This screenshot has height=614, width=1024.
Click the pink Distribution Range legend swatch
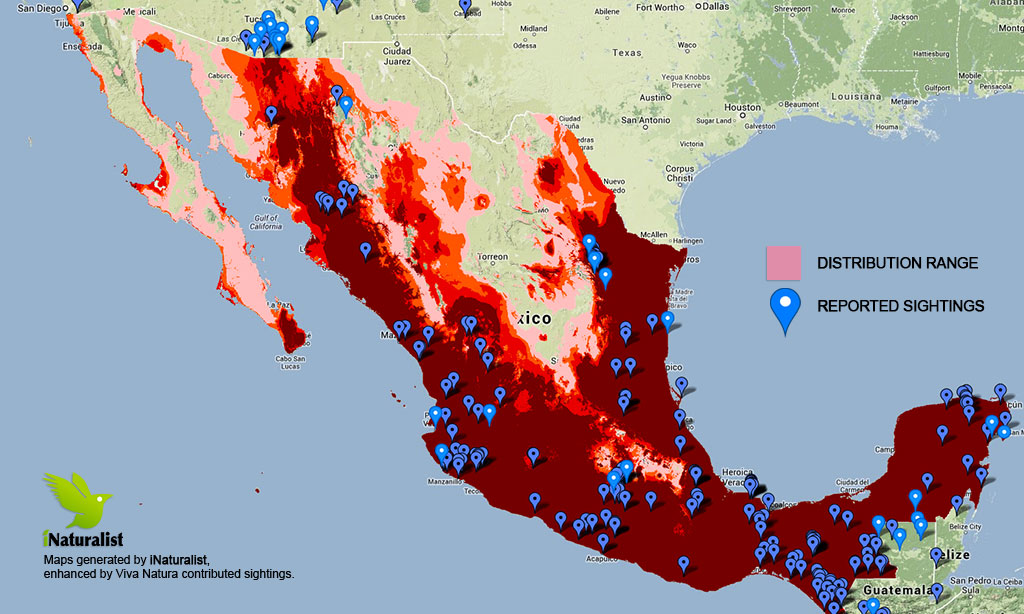pyautogui.click(x=784, y=263)
